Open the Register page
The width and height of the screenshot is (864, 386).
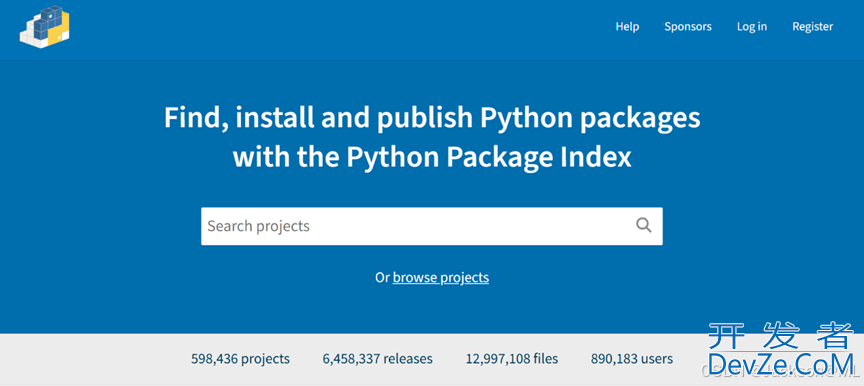[x=812, y=26]
